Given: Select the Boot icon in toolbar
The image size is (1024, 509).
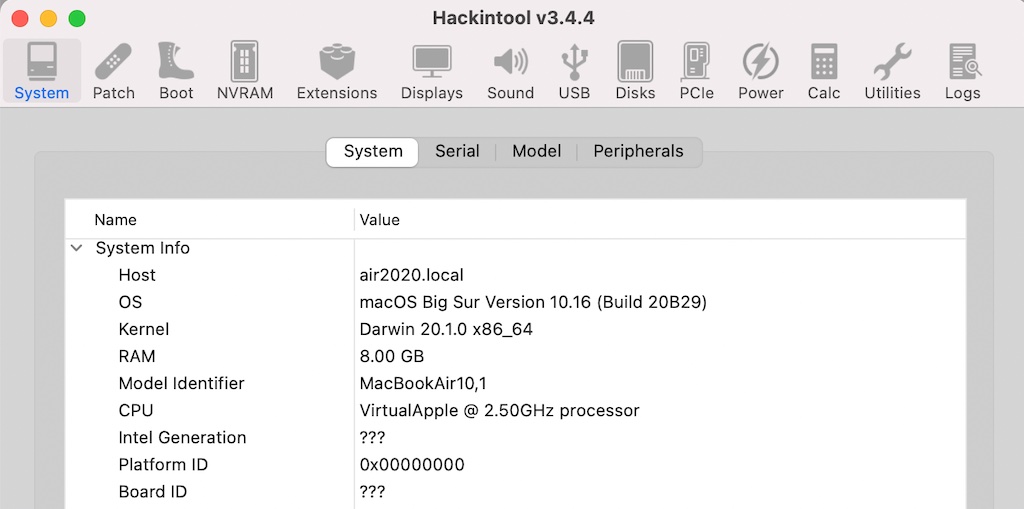Looking at the screenshot, I should [x=176, y=71].
